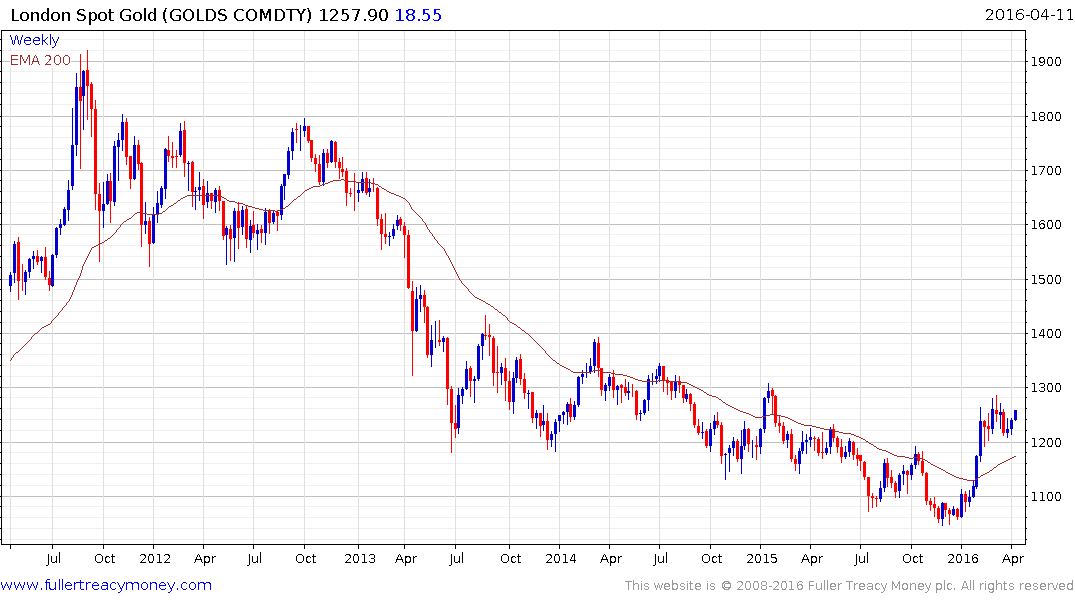The image size is (1075, 600).
Task: Click the 2015 year label on time axis
Action: 762,558
